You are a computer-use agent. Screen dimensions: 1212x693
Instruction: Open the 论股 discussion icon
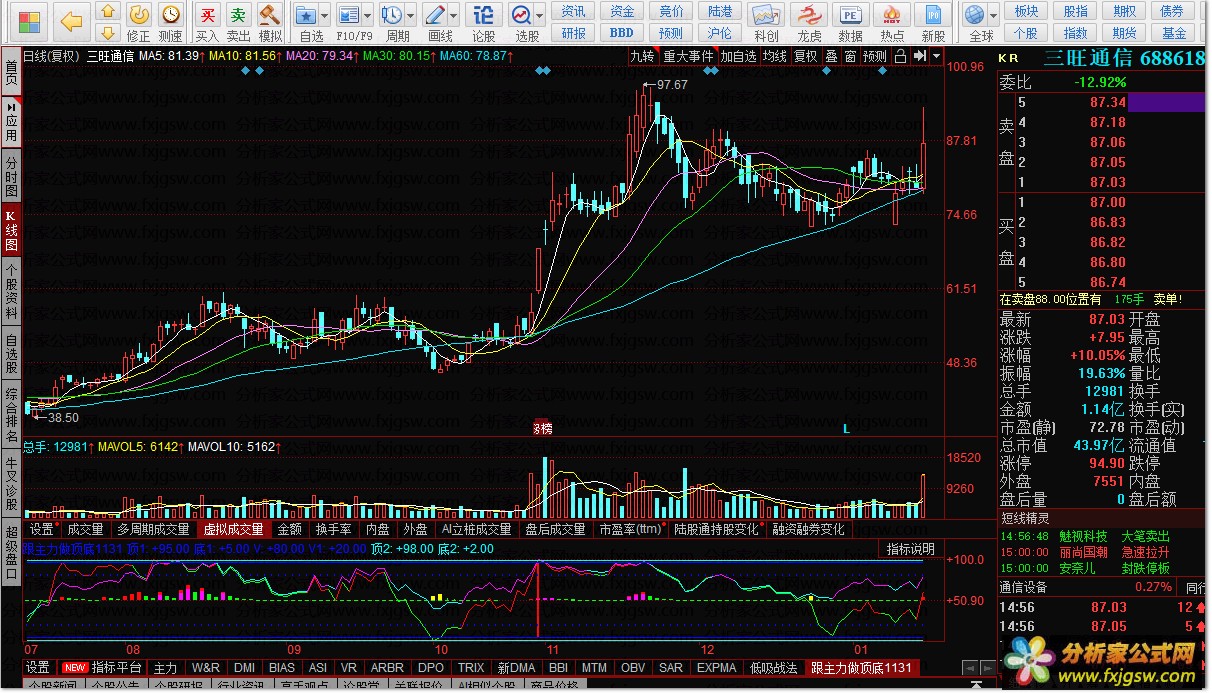click(484, 15)
